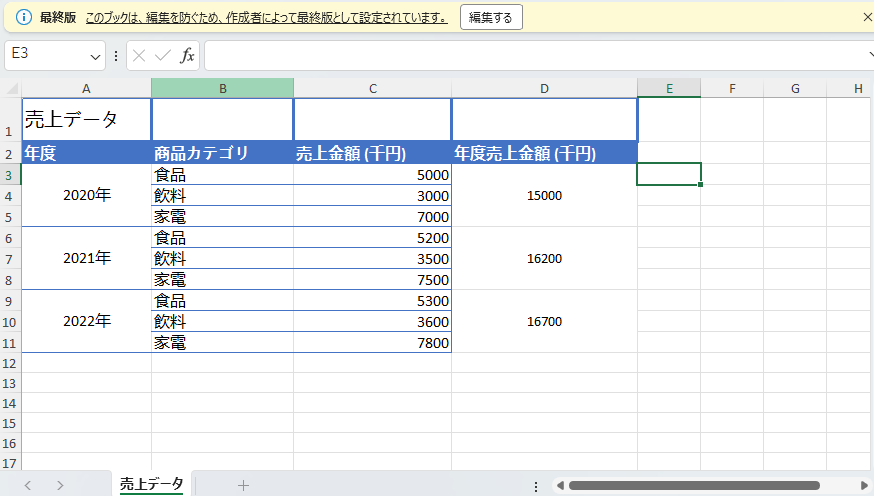Select column E header
874x496 pixels.
pyautogui.click(x=669, y=88)
